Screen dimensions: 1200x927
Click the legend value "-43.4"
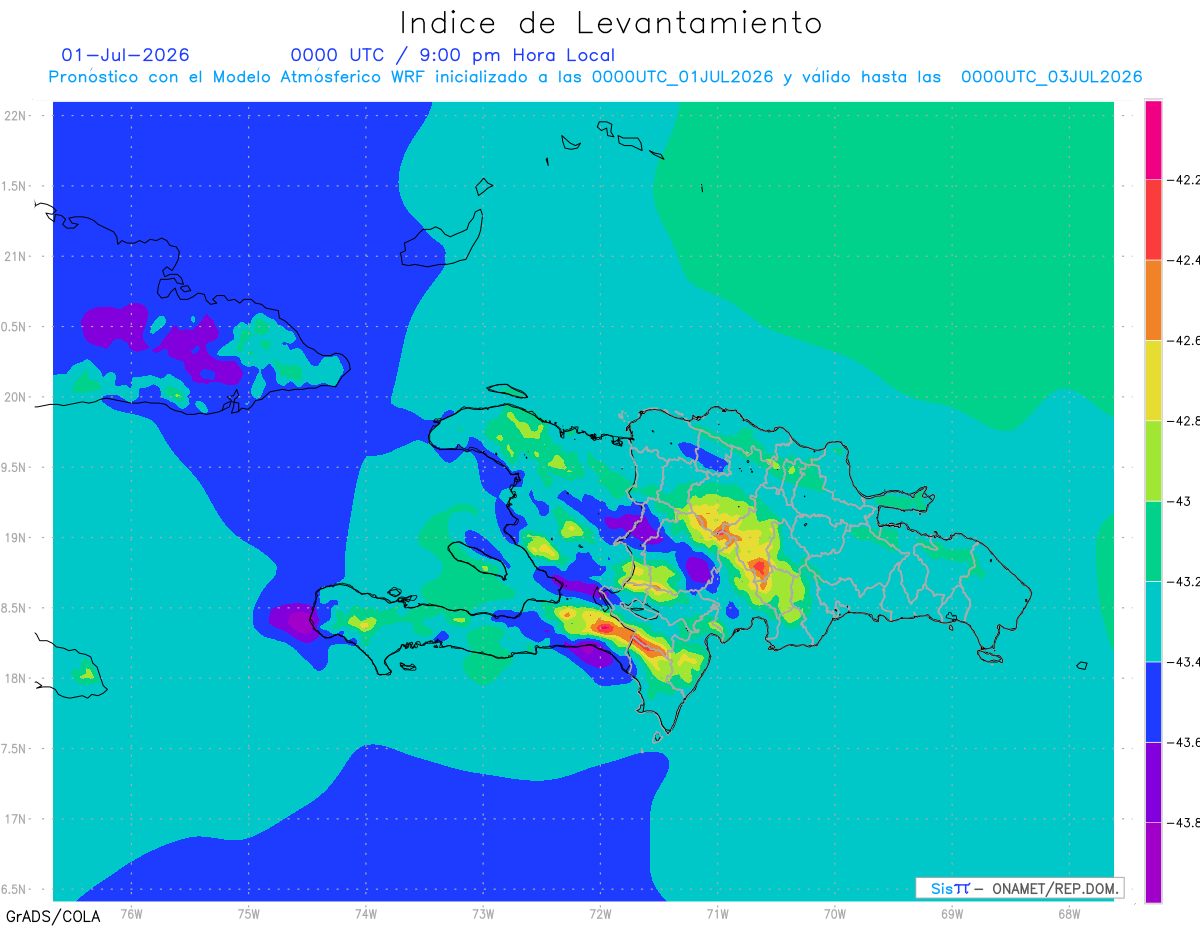click(x=1185, y=662)
